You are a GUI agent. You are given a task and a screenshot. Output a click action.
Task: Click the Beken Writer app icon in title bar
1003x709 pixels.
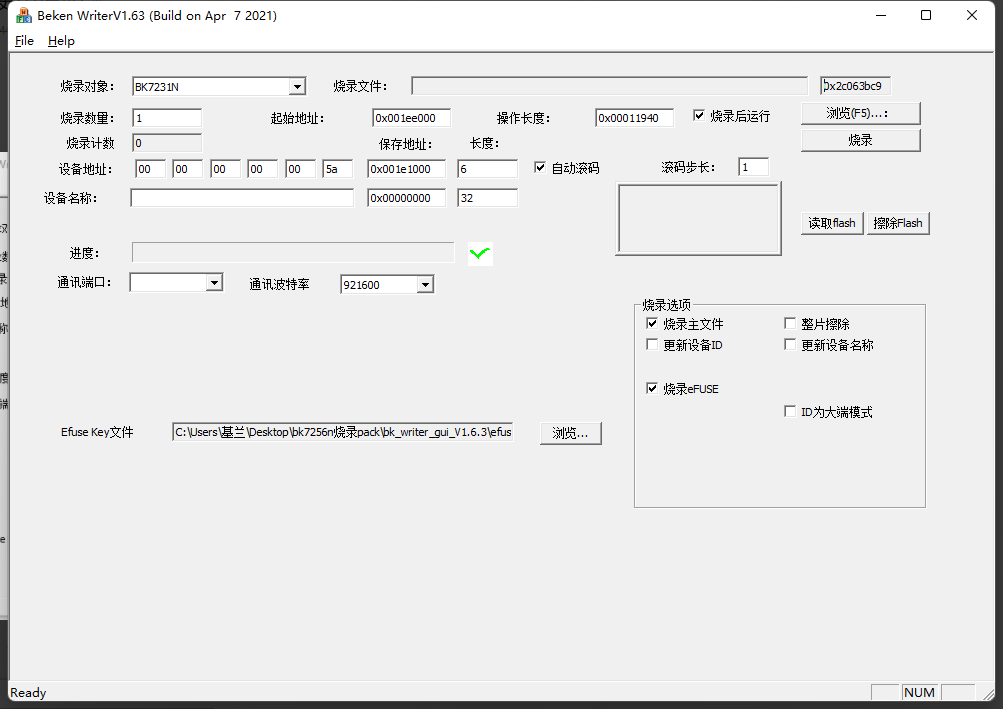pyautogui.click(x=24, y=15)
